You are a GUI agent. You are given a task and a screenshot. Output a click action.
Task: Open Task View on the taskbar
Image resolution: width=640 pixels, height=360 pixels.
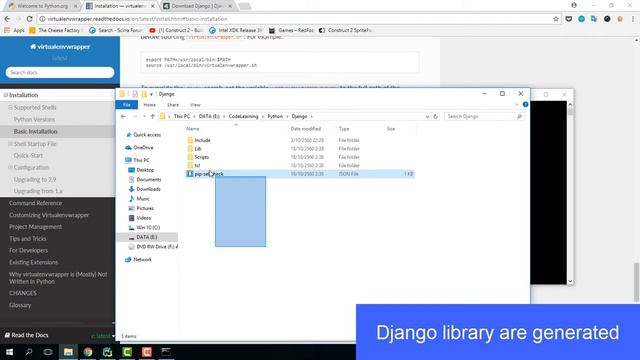pos(48,352)
